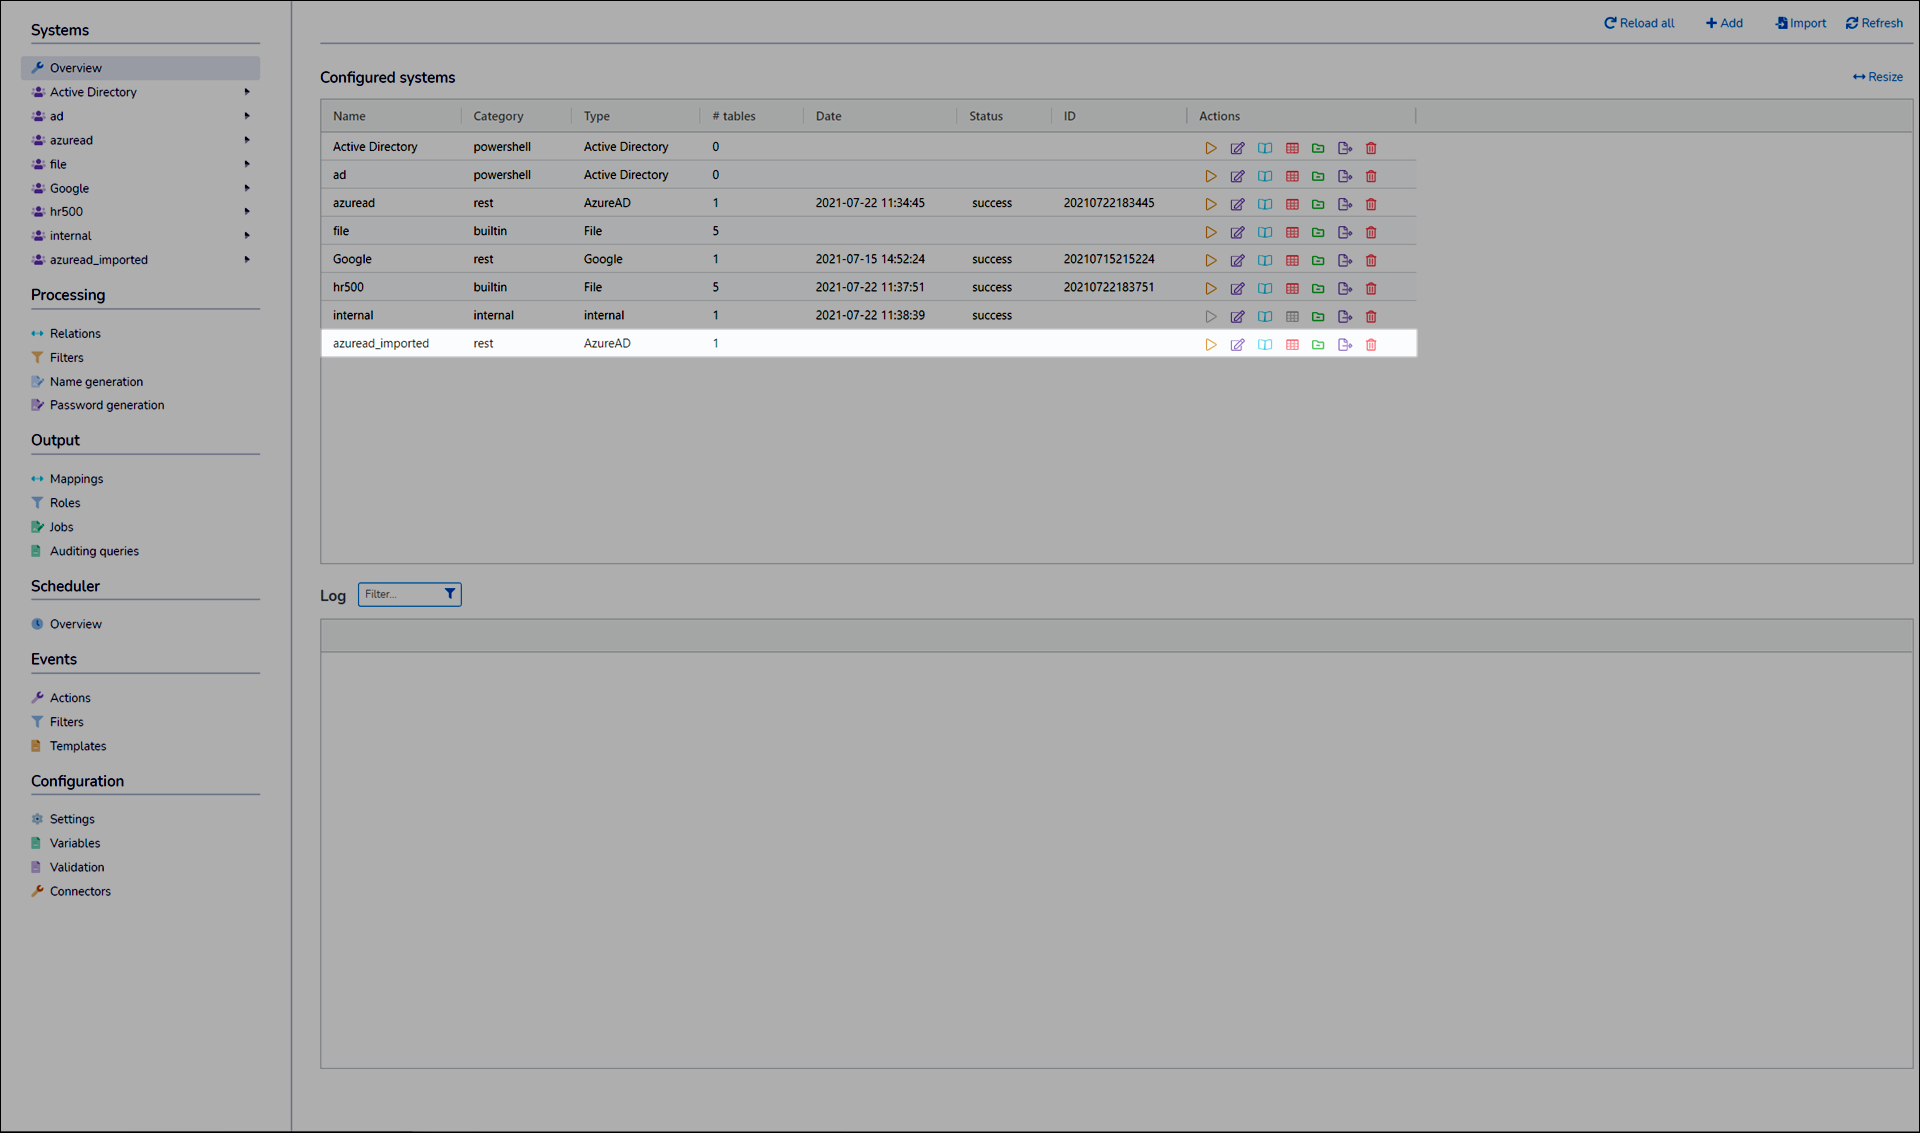Open the blue book icon for ad row

[x=1265, y=176]
